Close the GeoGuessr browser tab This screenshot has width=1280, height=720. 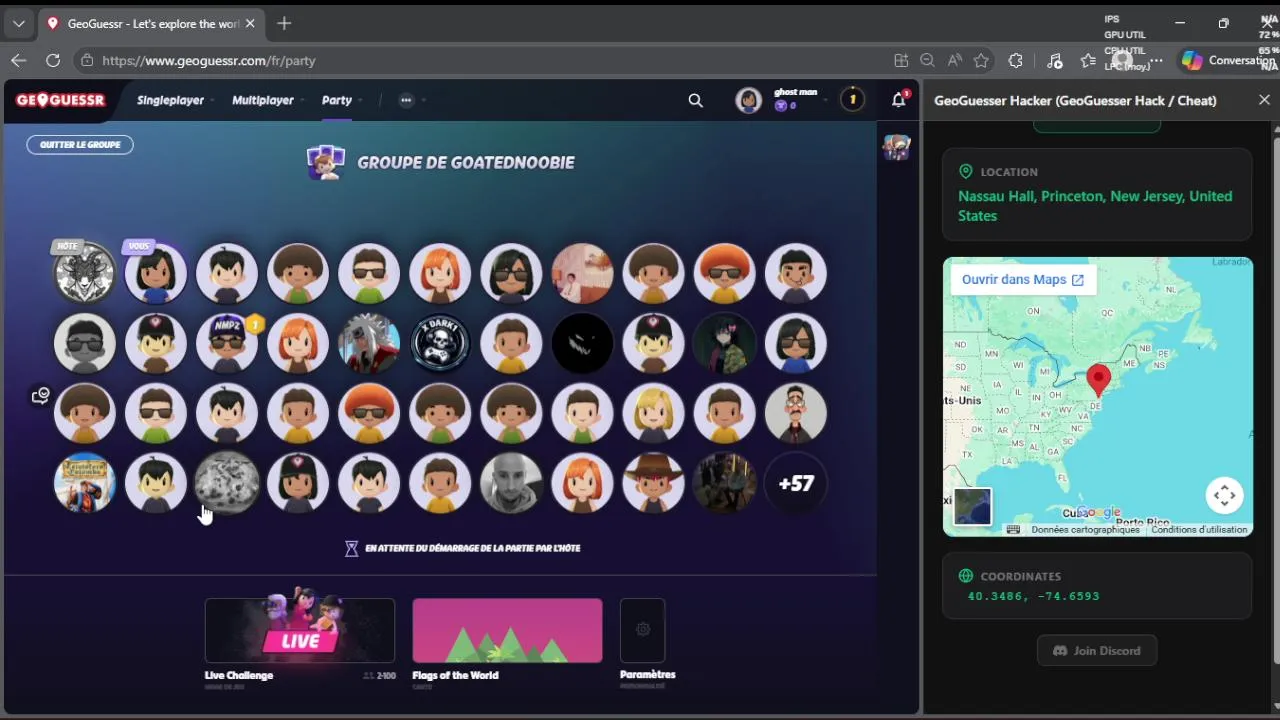click(250, 23)
